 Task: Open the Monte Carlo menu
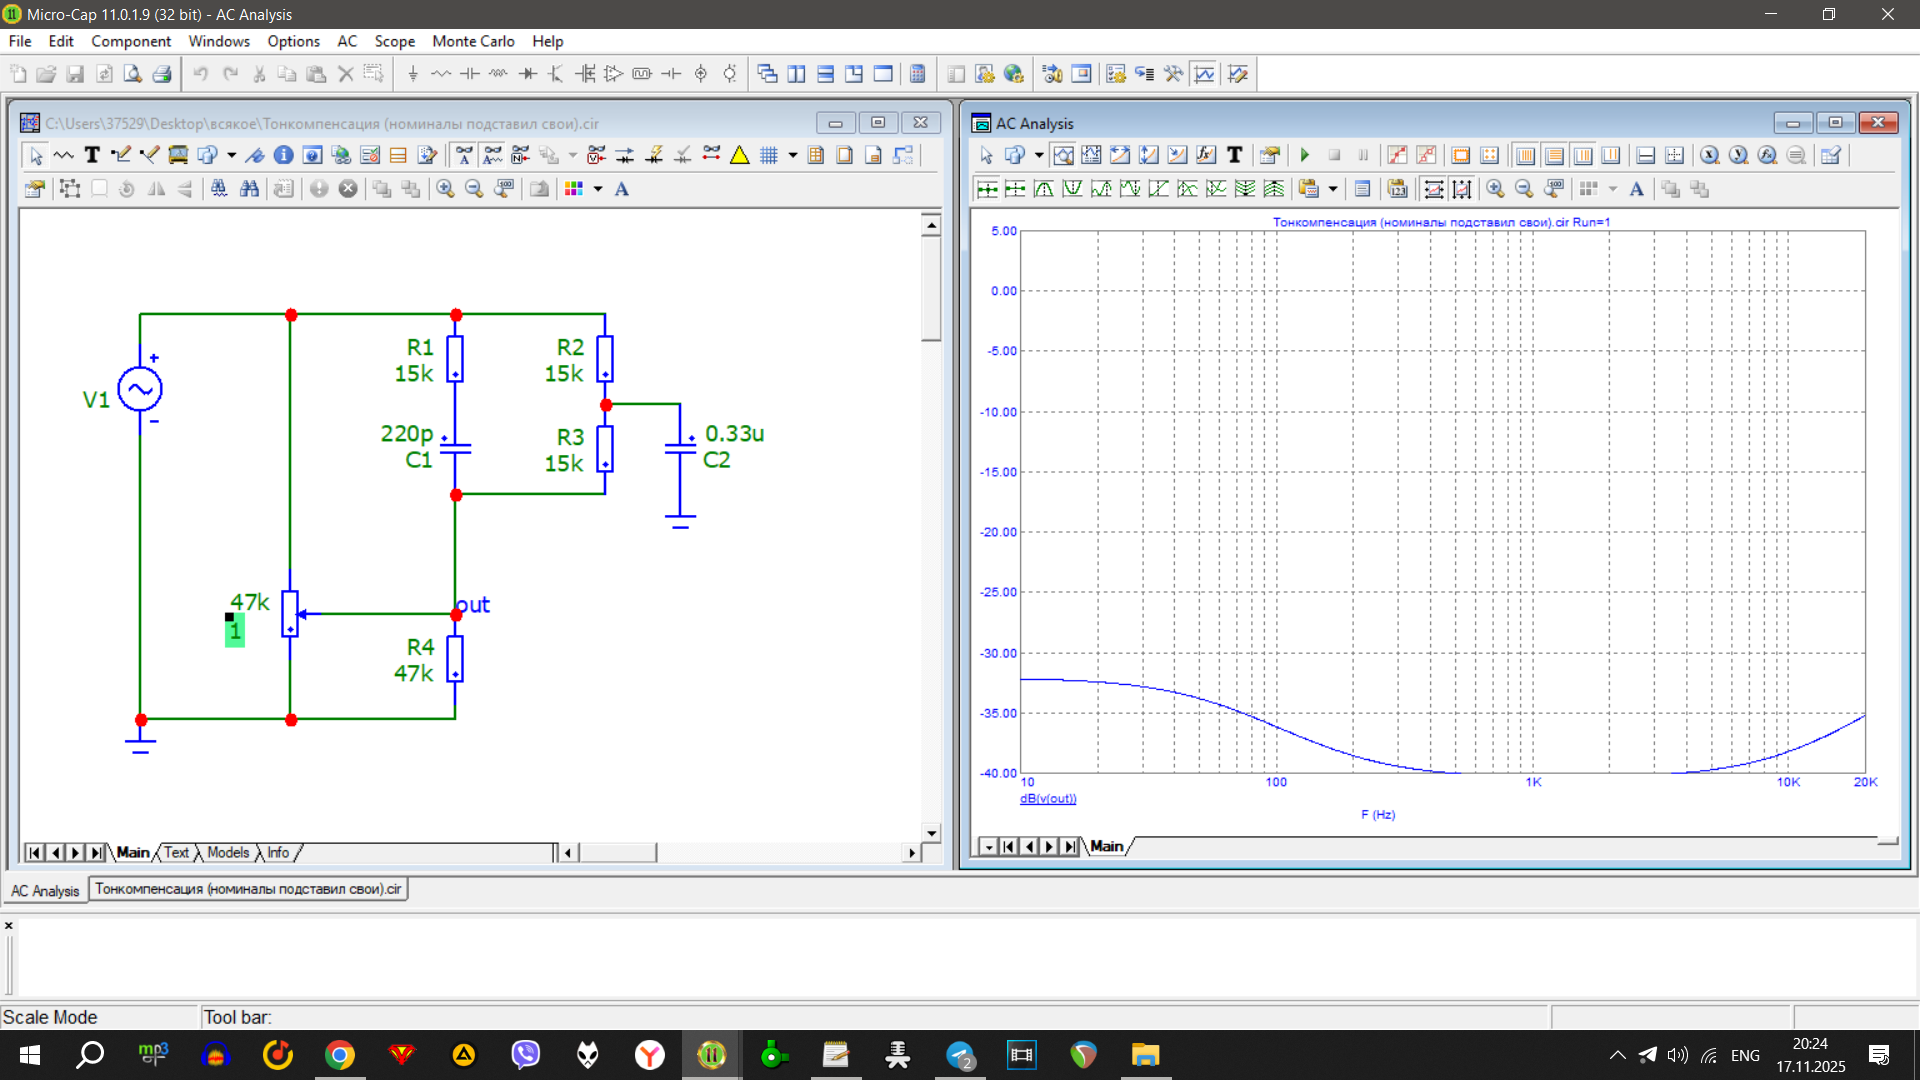[x=473, y=41]
